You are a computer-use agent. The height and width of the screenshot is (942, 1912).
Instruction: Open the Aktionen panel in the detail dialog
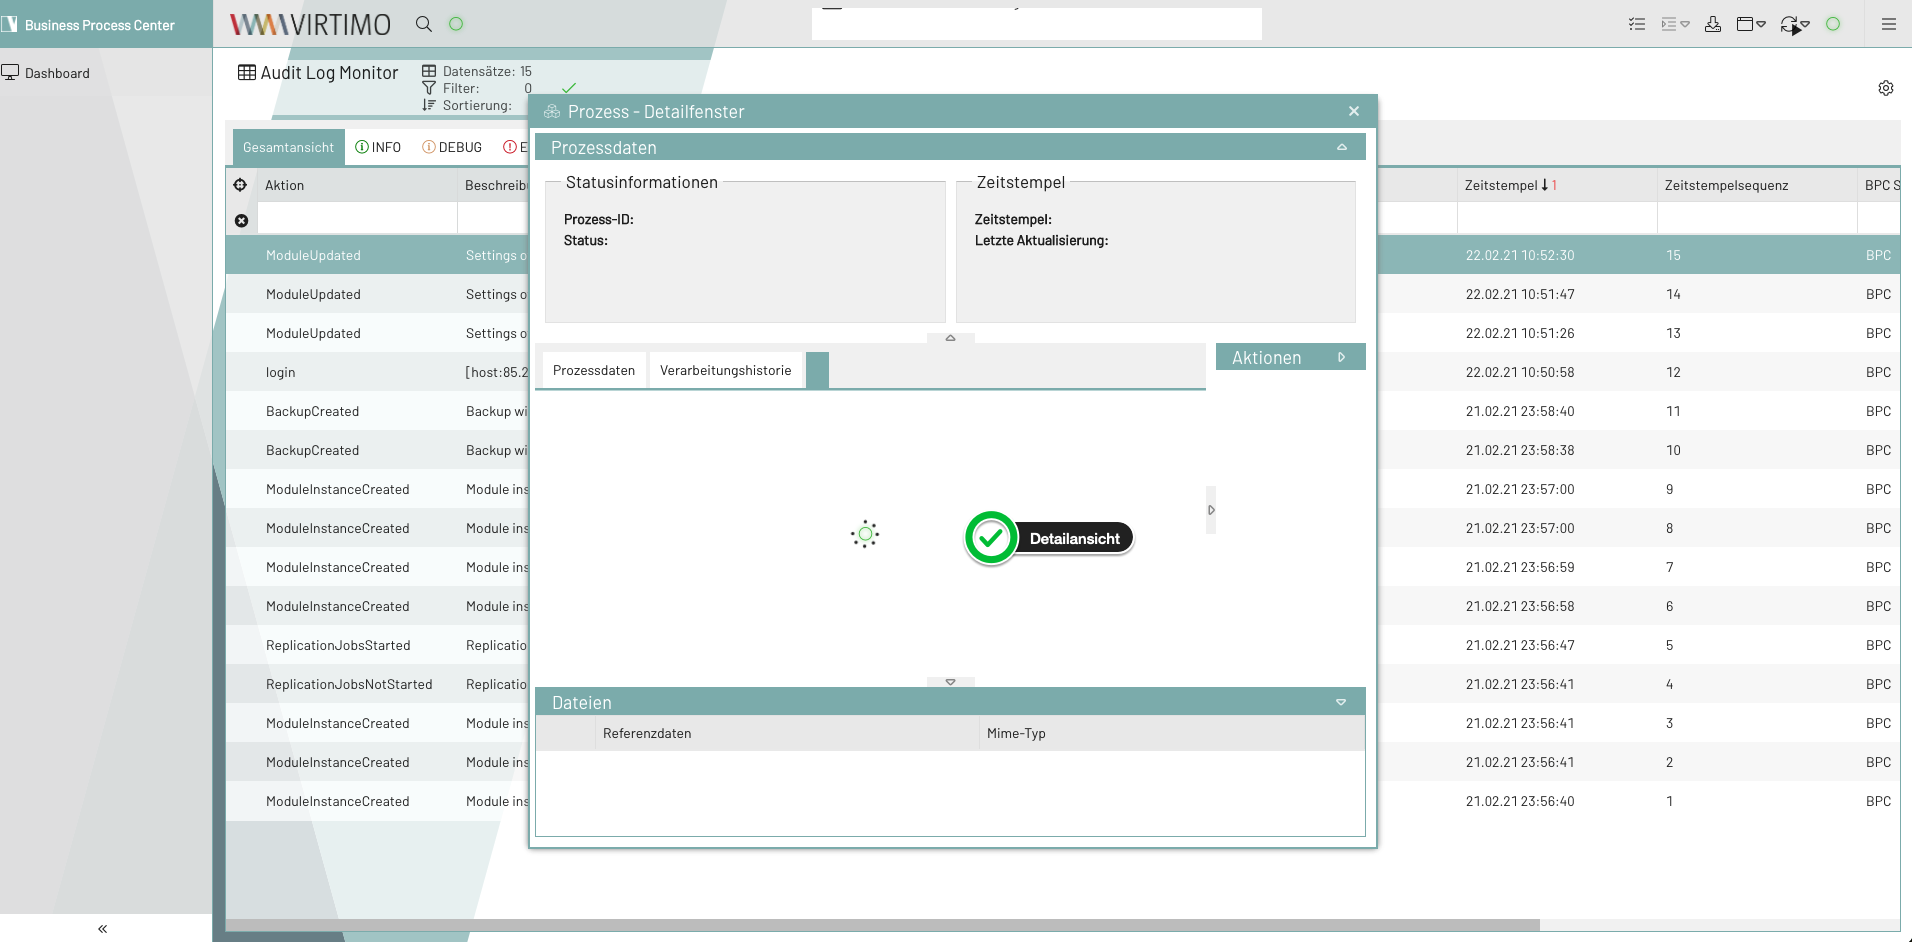click(x=1290, y=357)
